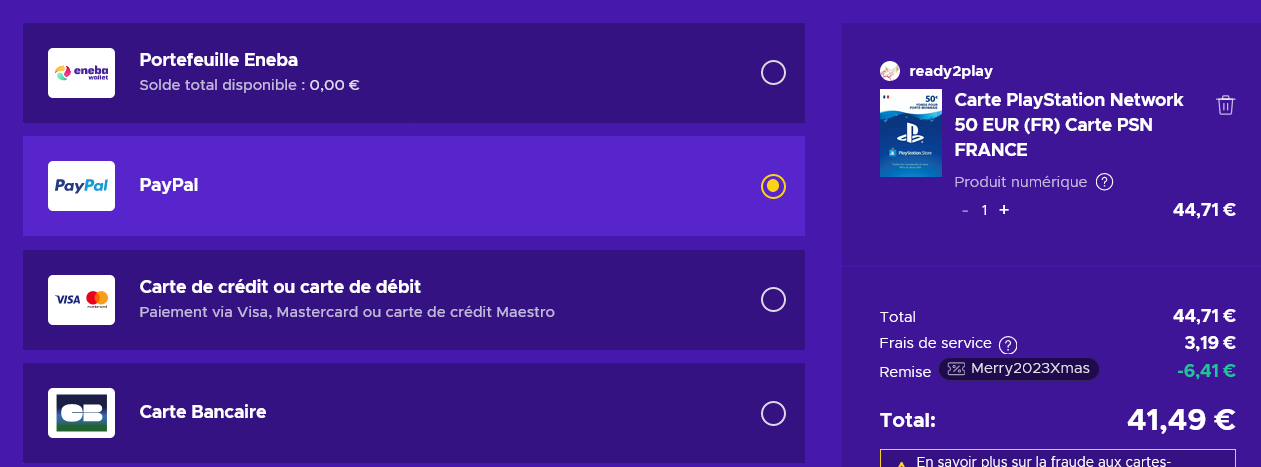Click the ready2play seller avatar

[x=890, y=71]
